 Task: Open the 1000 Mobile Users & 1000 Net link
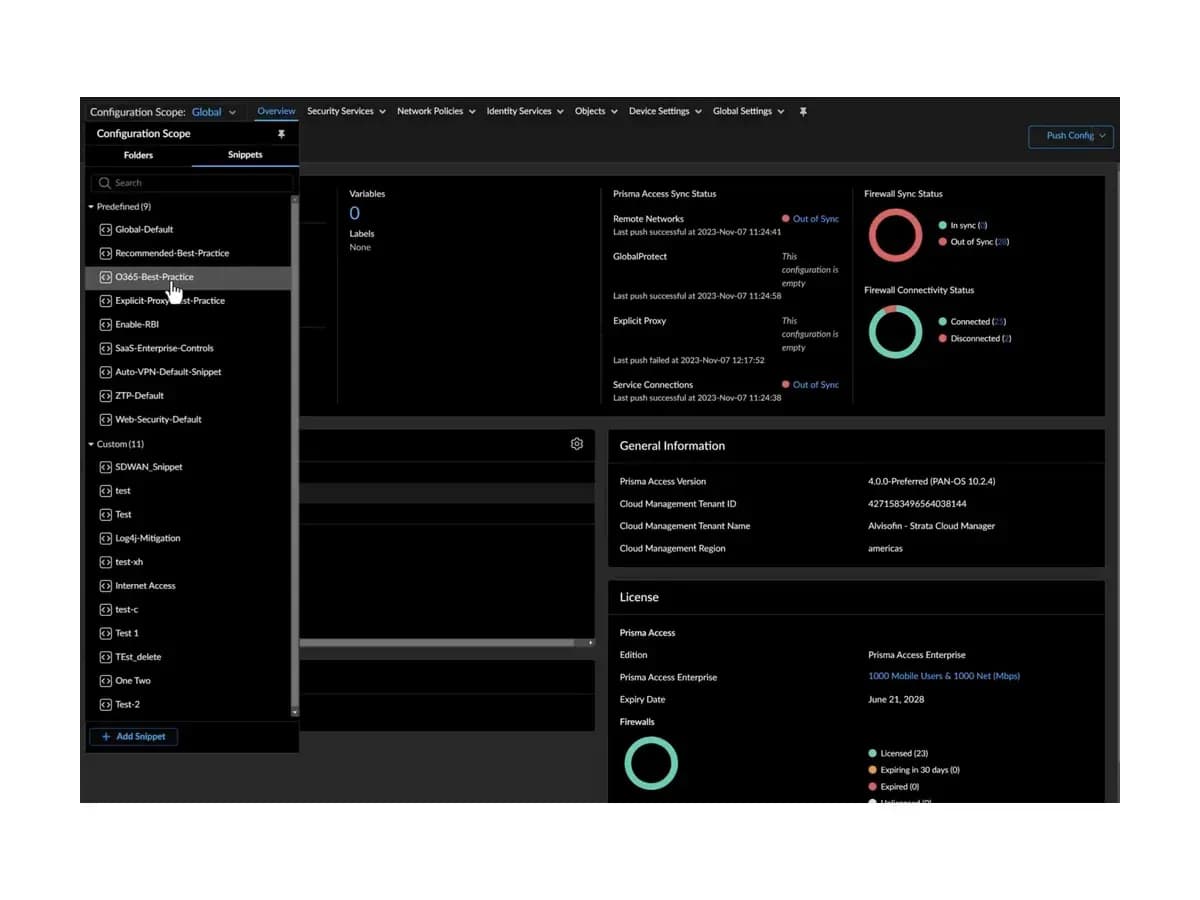coord(944,677)
